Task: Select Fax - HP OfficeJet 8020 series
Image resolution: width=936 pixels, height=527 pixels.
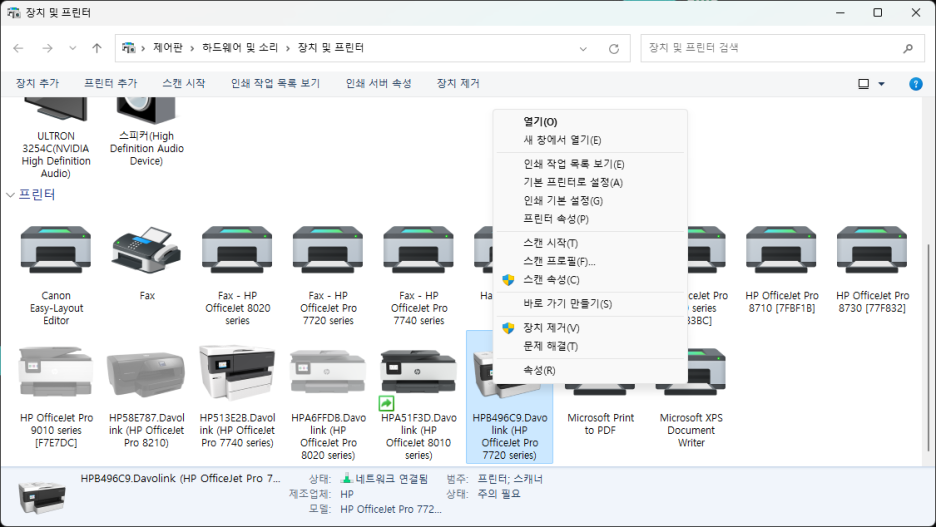Action: point(238,275)
